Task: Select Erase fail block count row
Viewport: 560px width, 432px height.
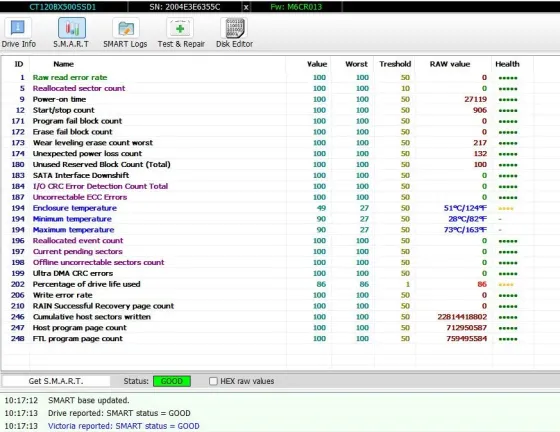Action: click(268, 132)
